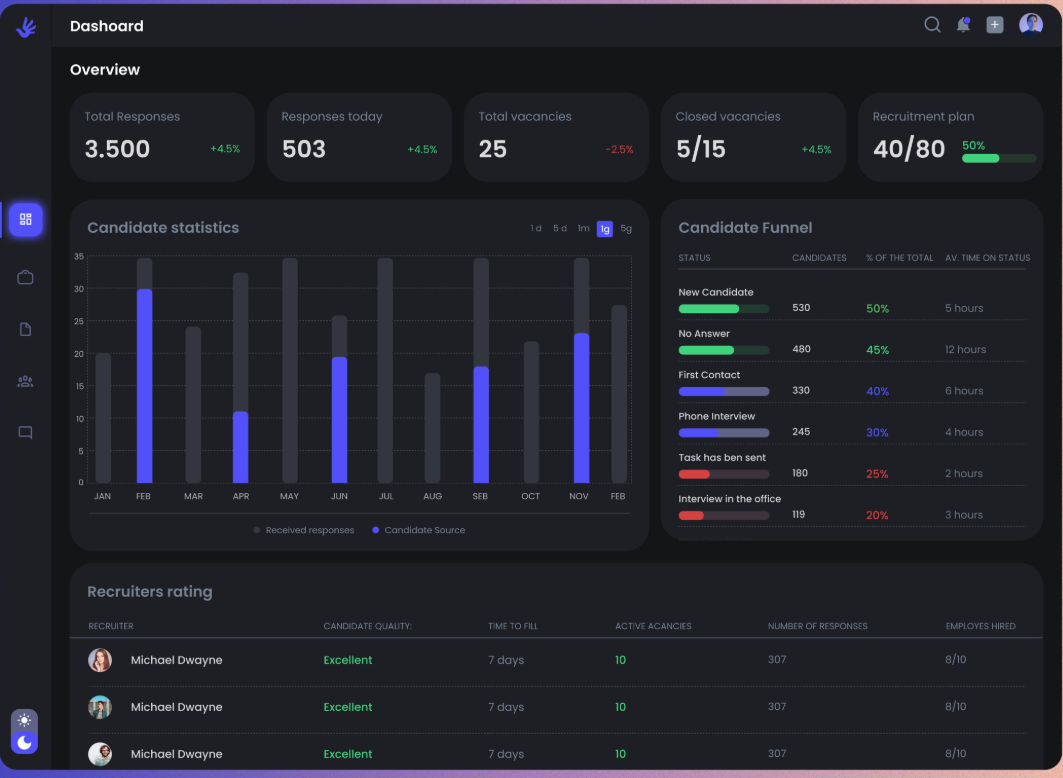Switch to light mode sun toggle
Image resolution: width=1063 pixels, height=778 pixels.
tap(24, 720)
